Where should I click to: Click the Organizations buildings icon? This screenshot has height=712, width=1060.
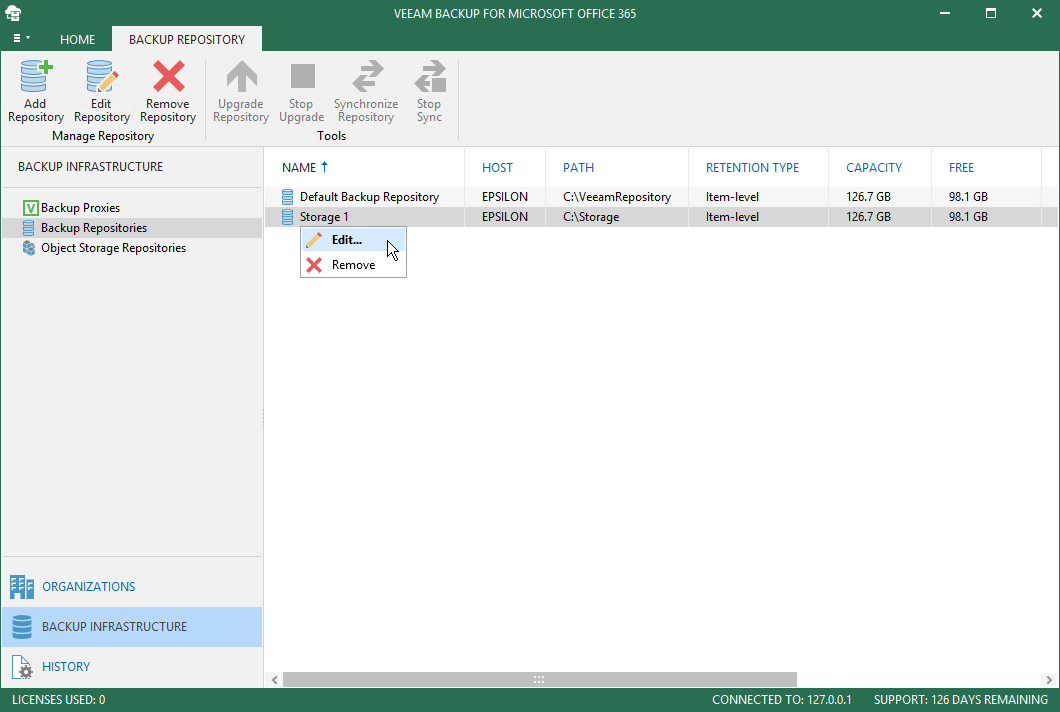[22, 587]
